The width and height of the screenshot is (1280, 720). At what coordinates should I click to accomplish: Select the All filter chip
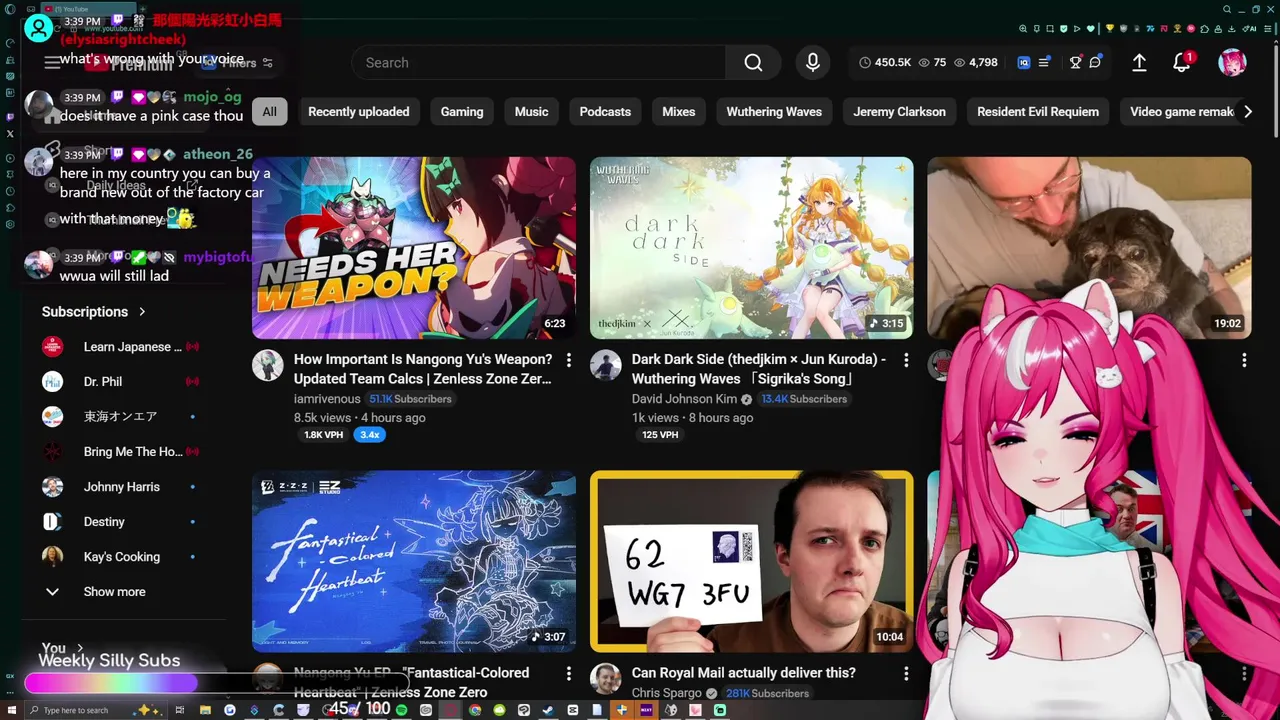[270, 112]
